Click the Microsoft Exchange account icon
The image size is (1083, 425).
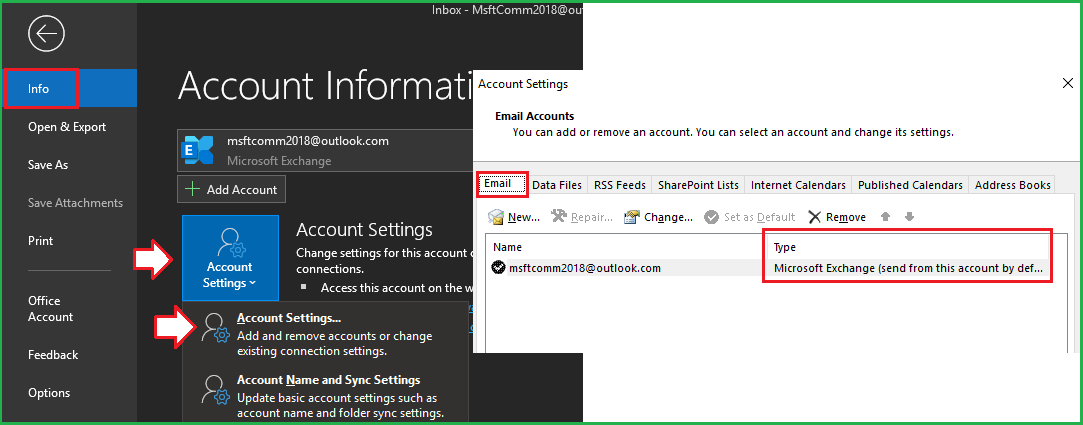pos(197,151)
